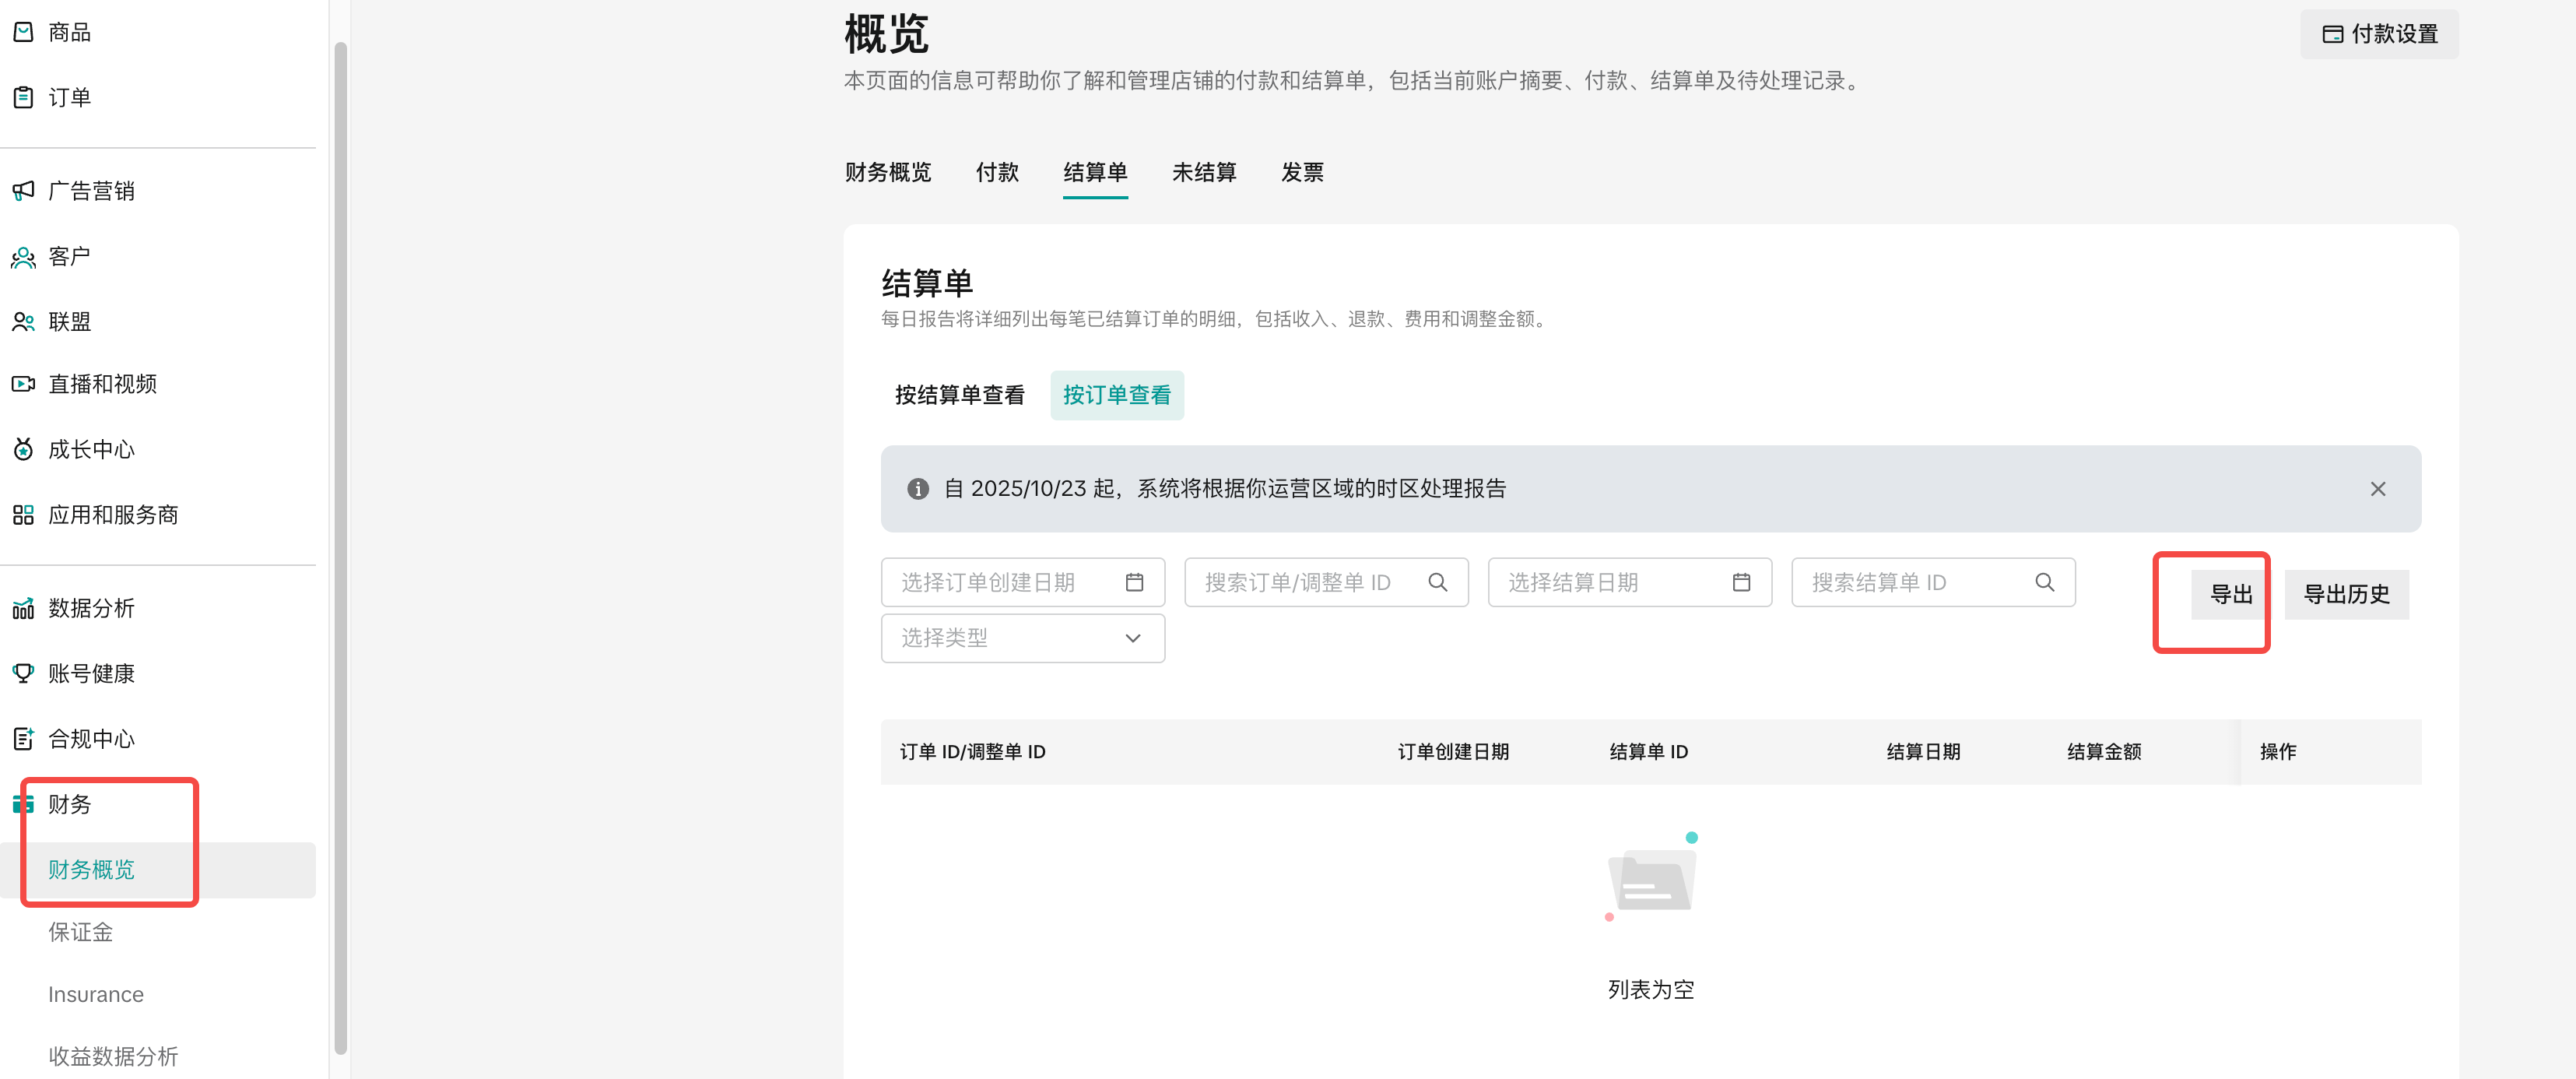Open the 数据分析 chart icon
The height and width of the screenshot is (1079, 2576).
23,608
